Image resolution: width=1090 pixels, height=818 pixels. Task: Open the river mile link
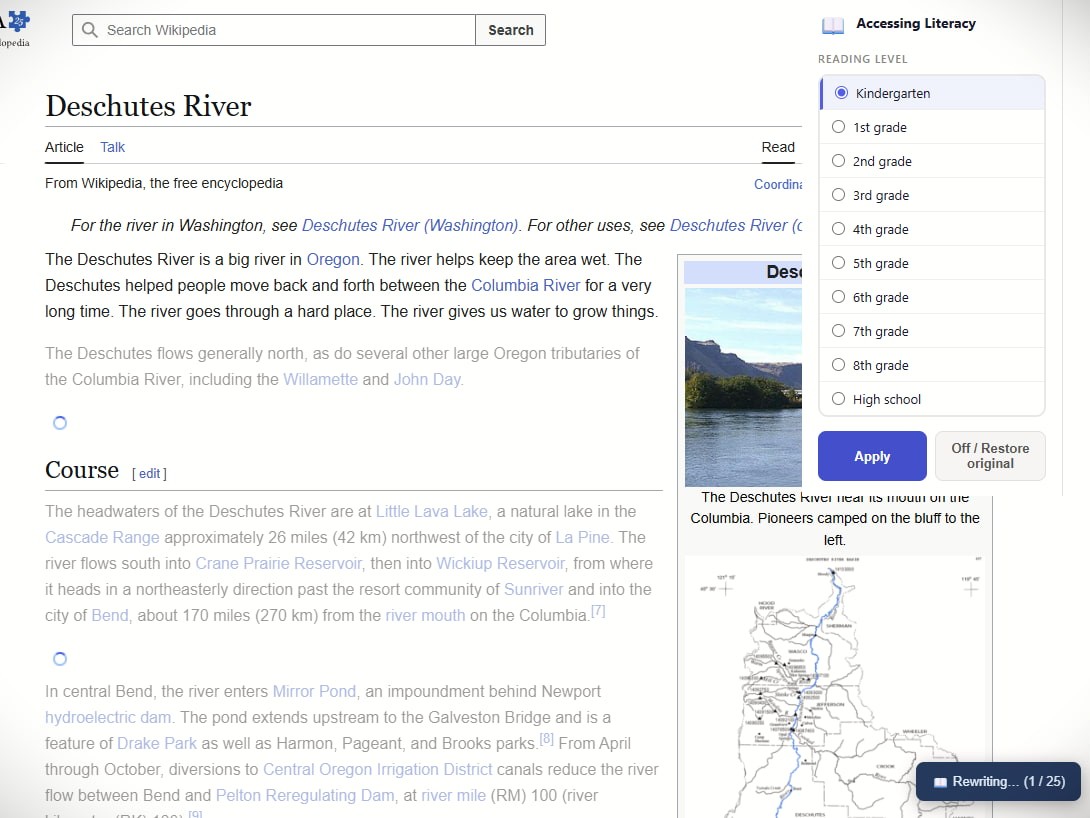tap(453, 796)
